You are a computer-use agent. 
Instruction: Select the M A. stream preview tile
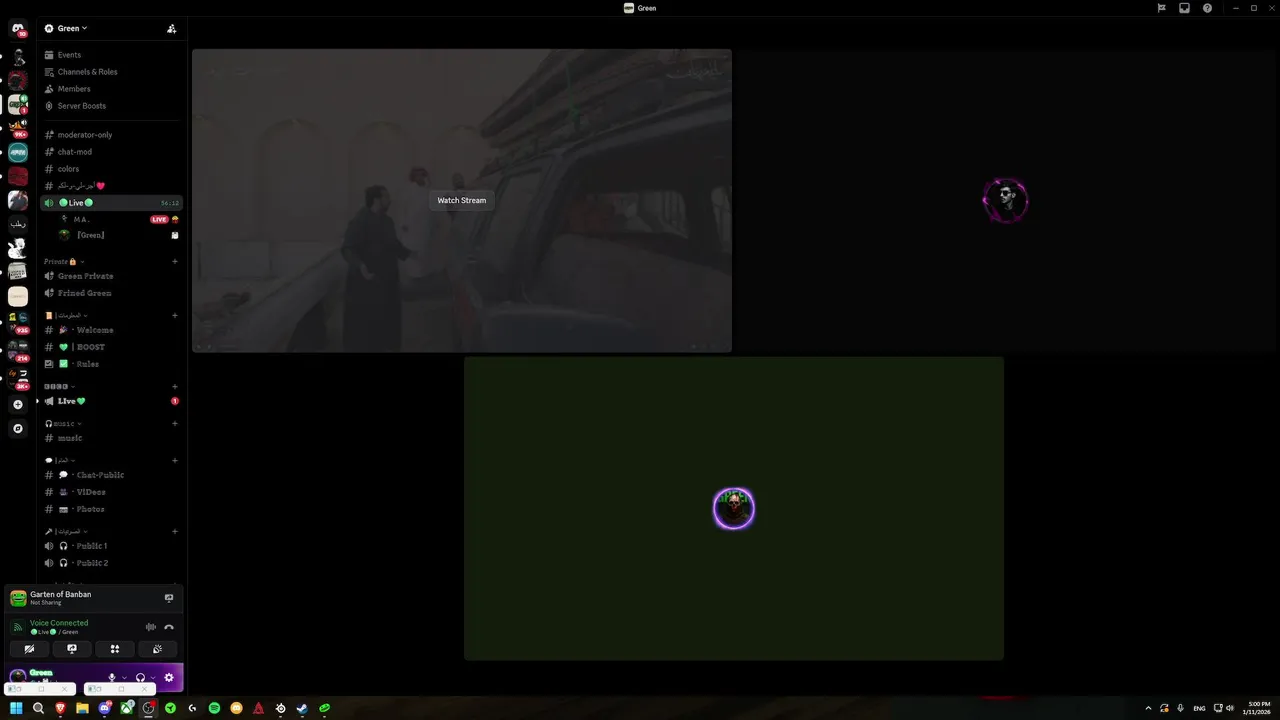[x=462, y=200]
